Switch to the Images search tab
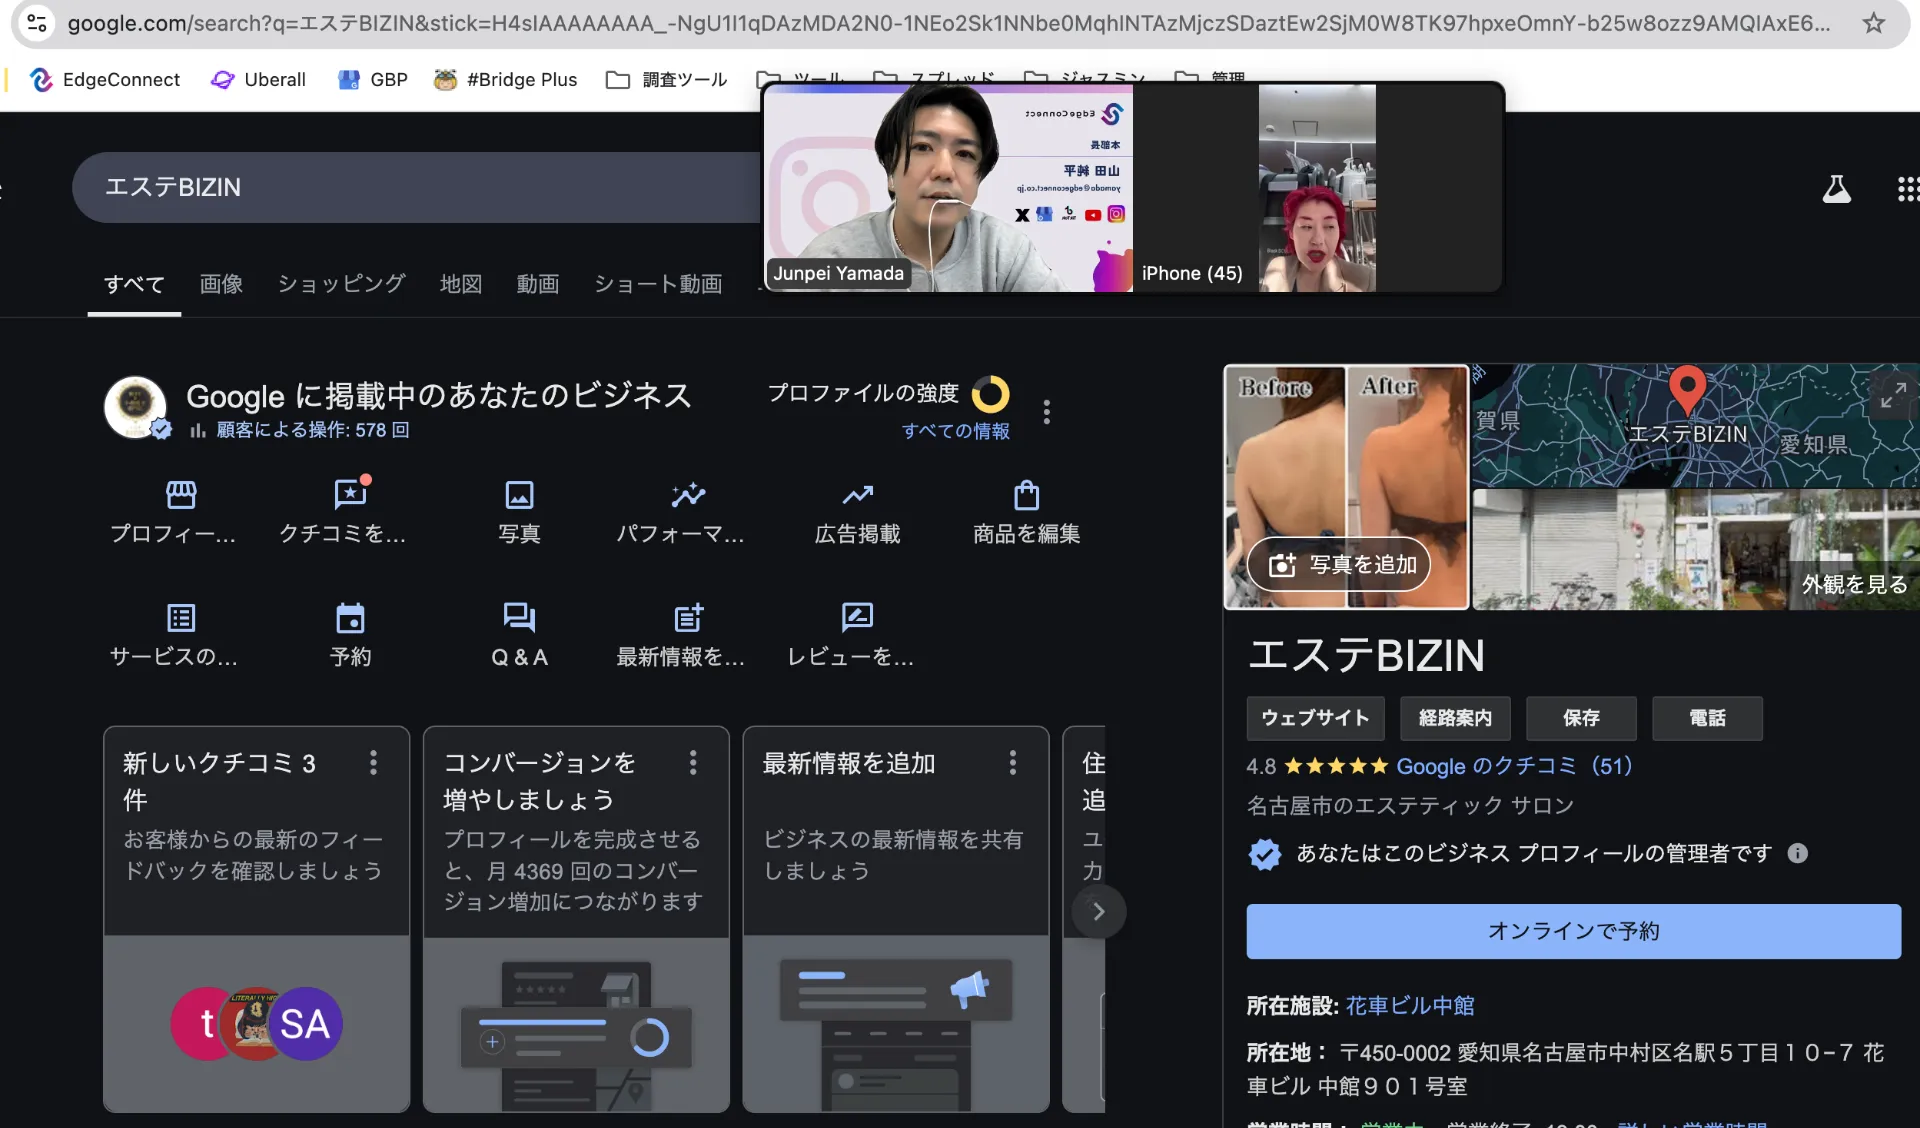The height and width of the screenshot is (1128, 1920). click(x=221, y=284)
